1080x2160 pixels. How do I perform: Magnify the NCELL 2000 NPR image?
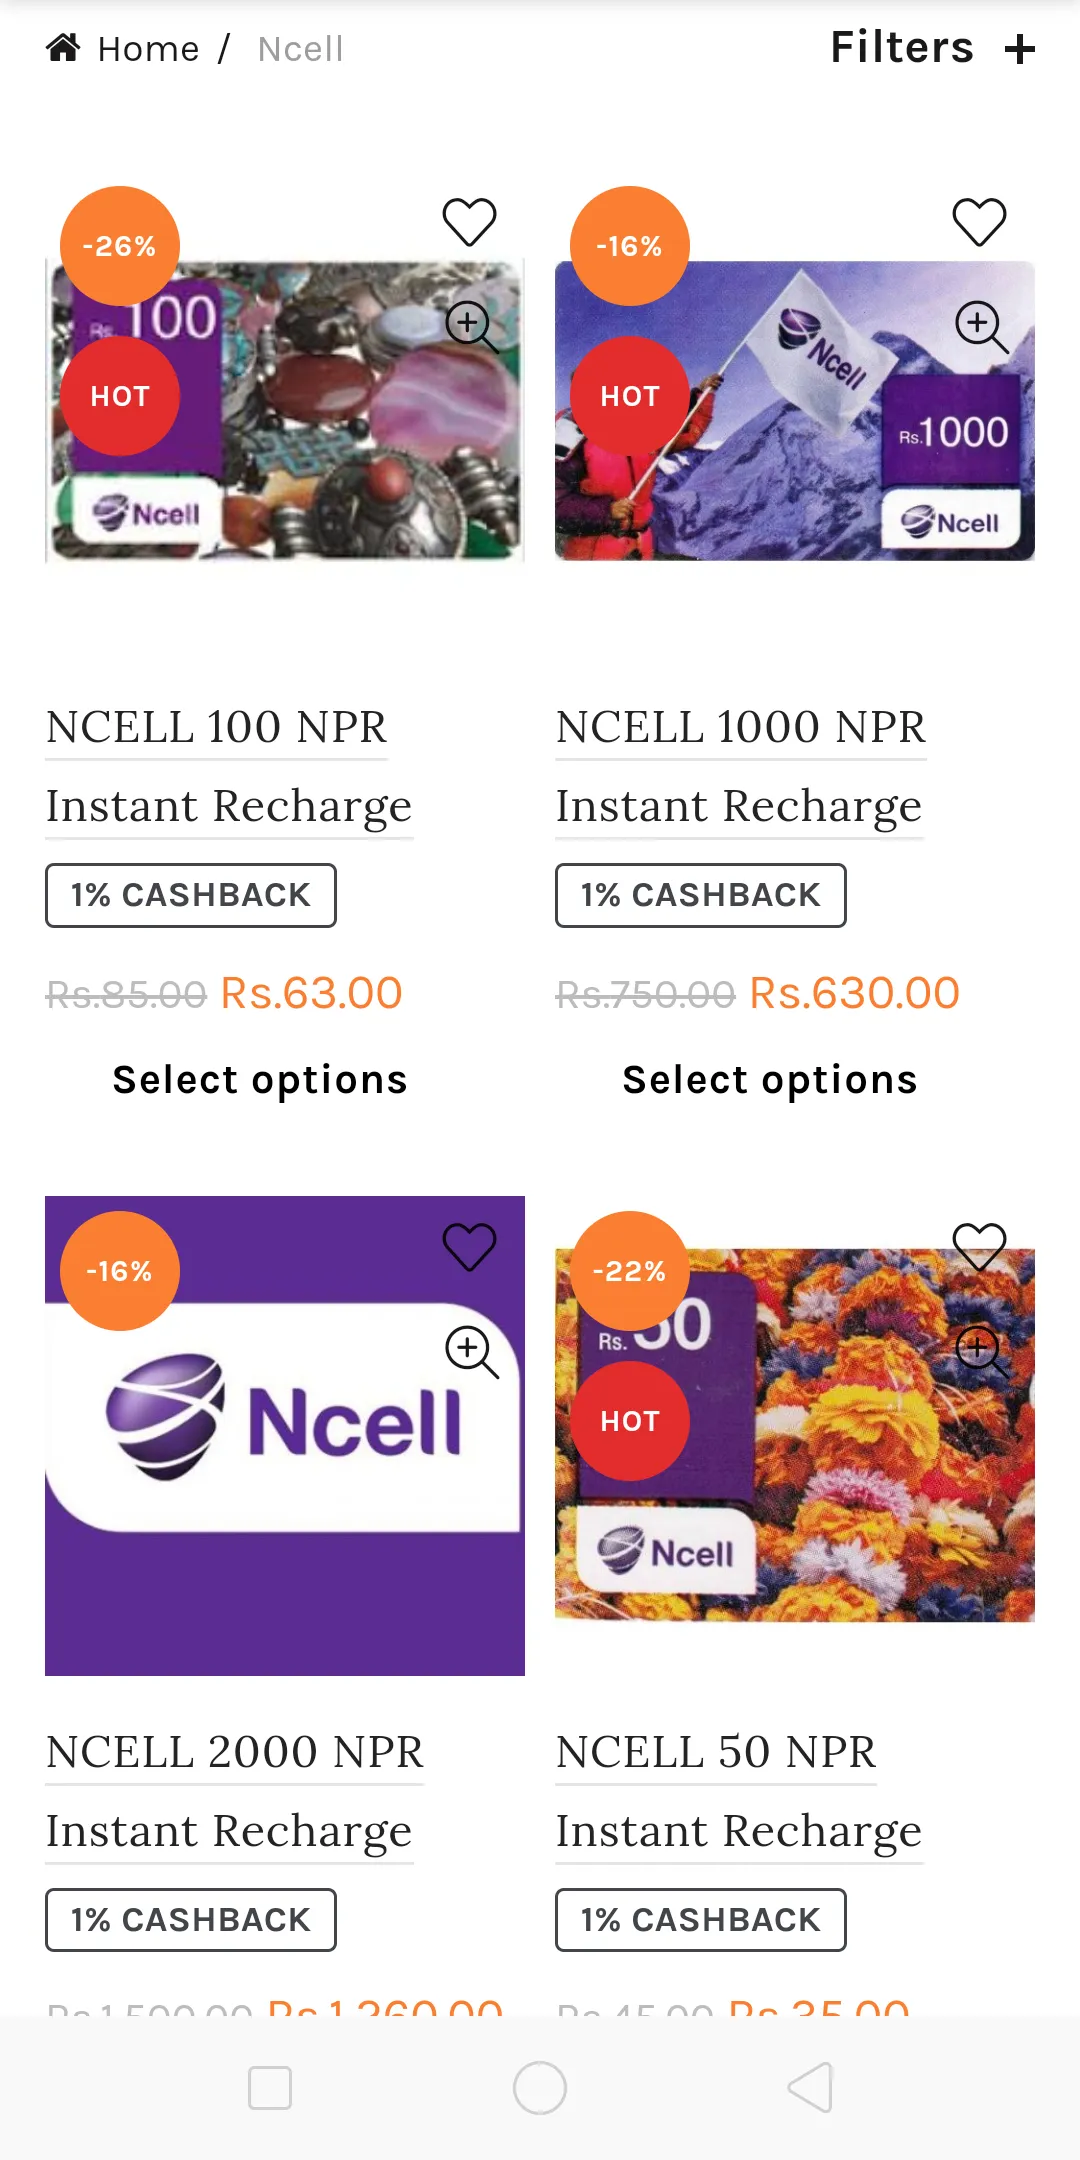coord(470,1351)
